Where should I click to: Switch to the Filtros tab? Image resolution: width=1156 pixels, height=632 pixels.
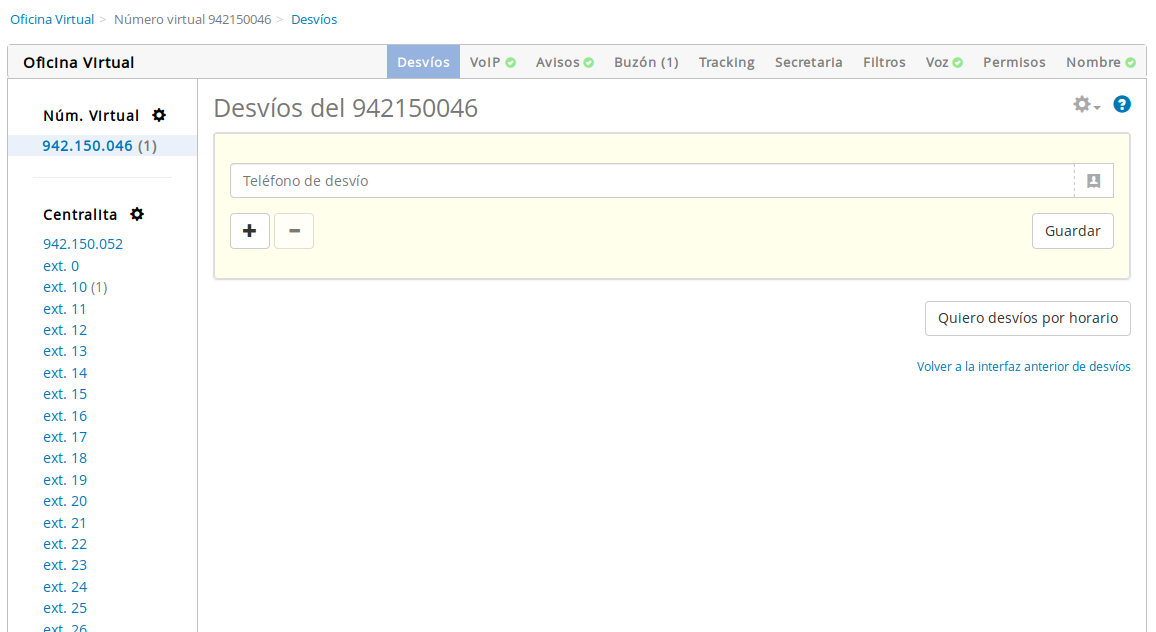(x=884, y=62)
